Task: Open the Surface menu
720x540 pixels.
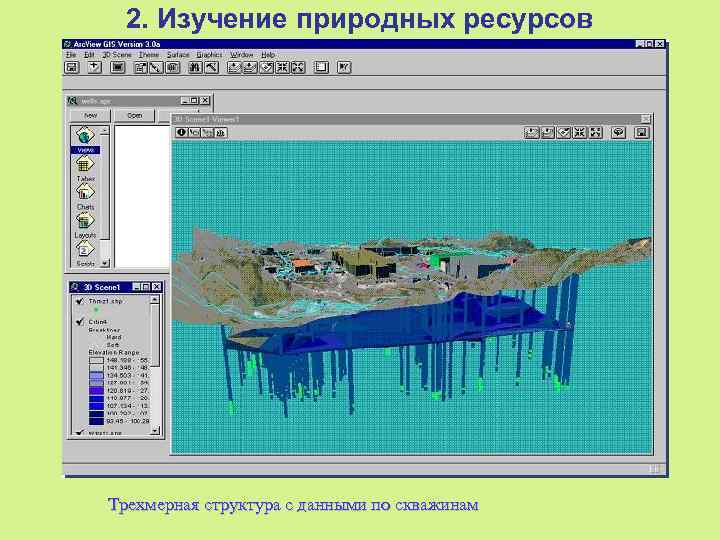Action: click(x=178, y=55)
